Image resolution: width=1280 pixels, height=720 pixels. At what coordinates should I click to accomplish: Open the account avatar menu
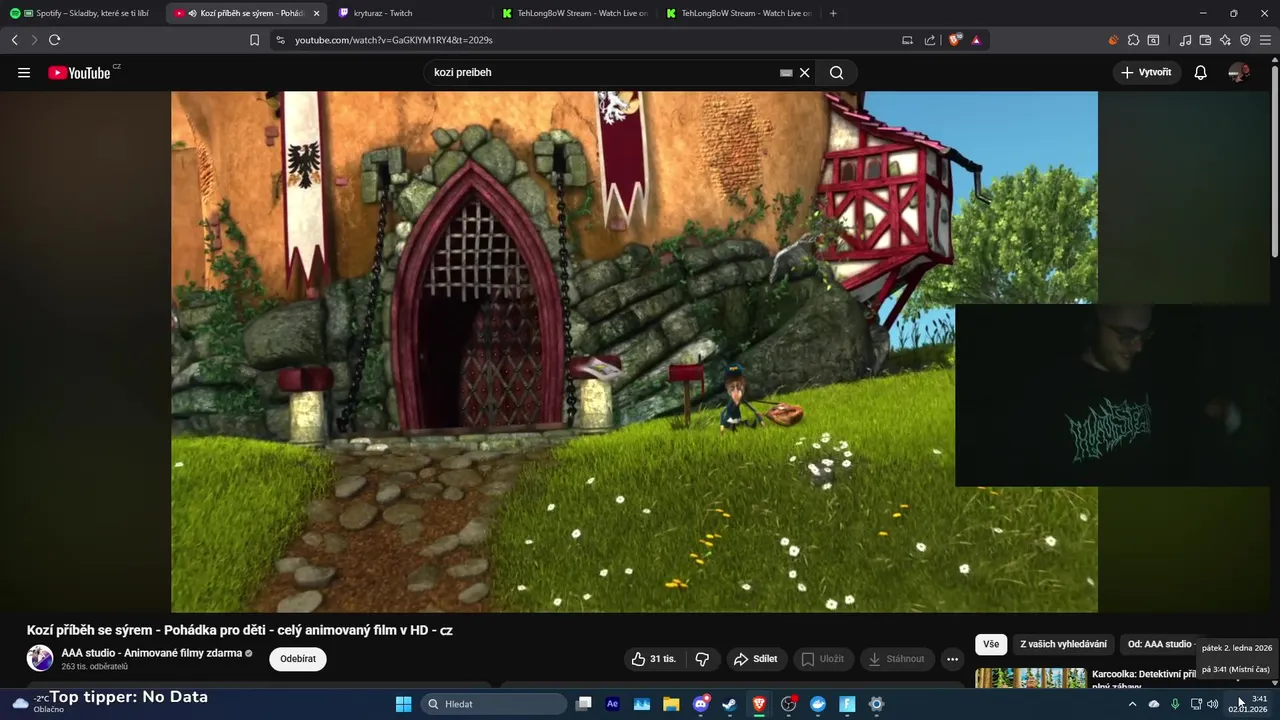pyautogui.click(x=1239, y=72)
